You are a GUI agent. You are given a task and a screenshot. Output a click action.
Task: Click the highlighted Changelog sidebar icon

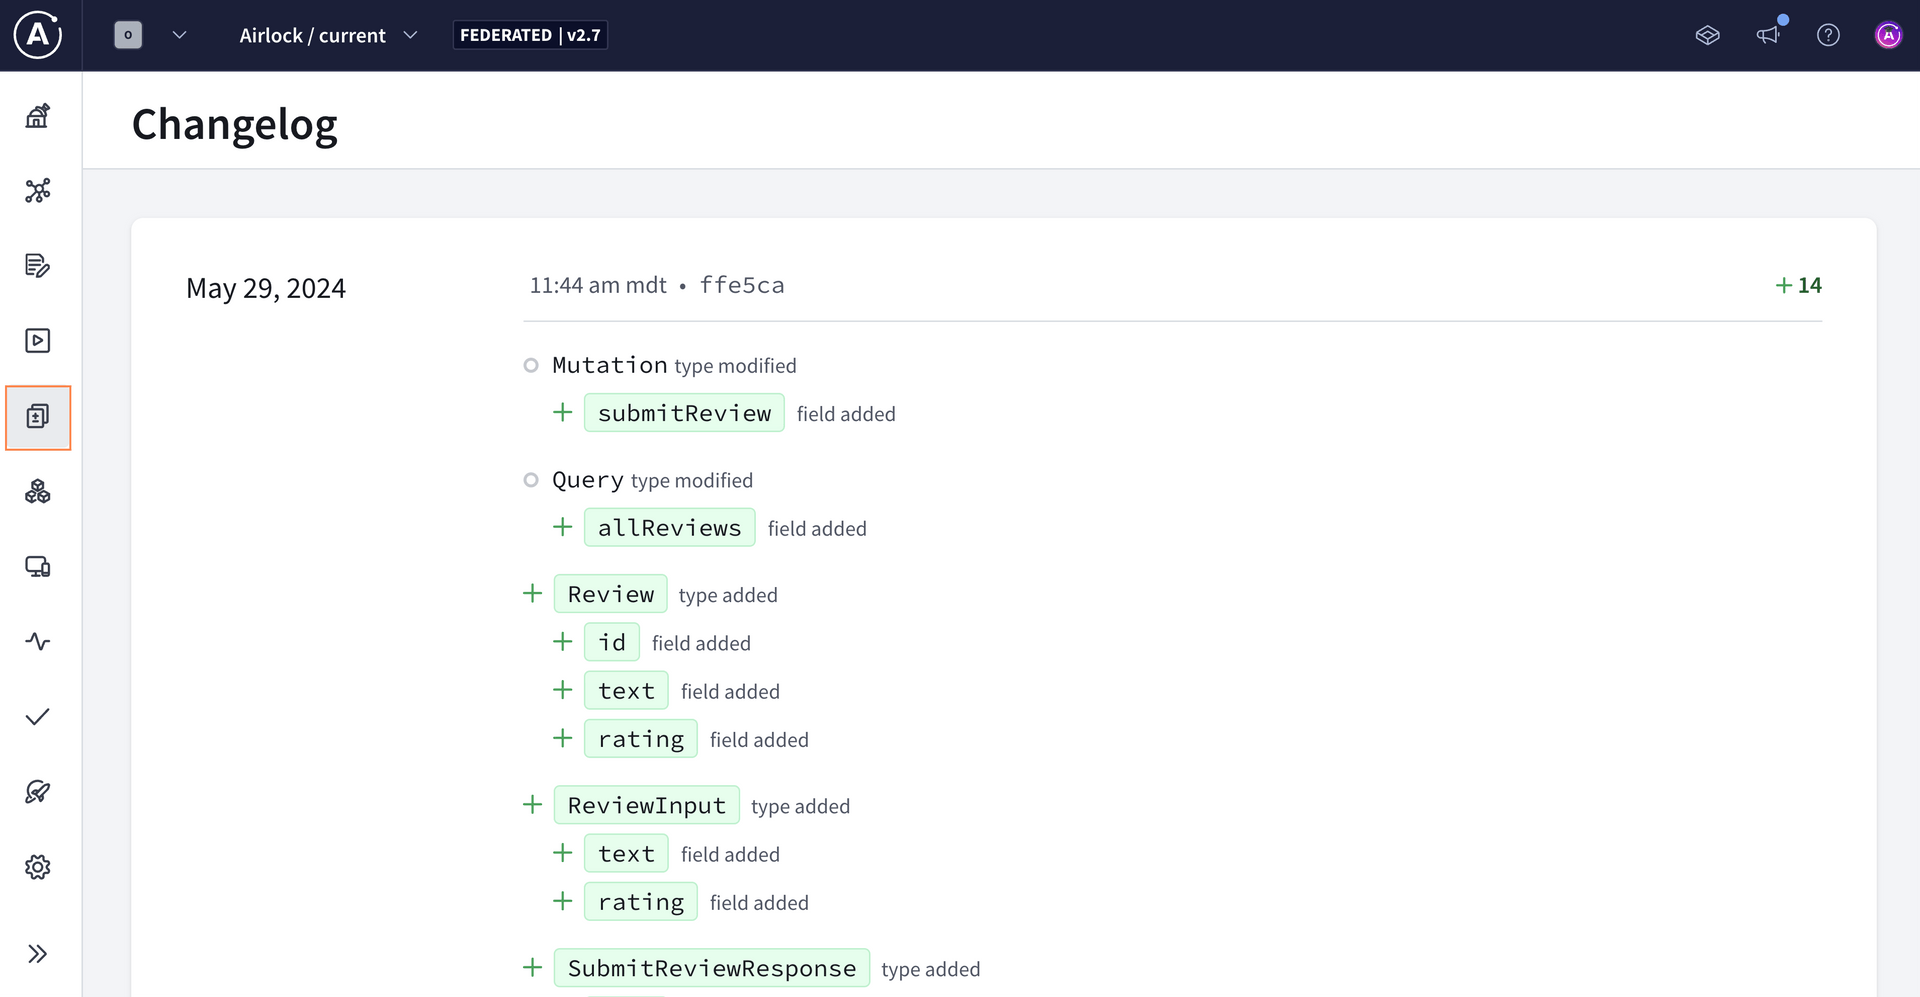coord(37,417)
